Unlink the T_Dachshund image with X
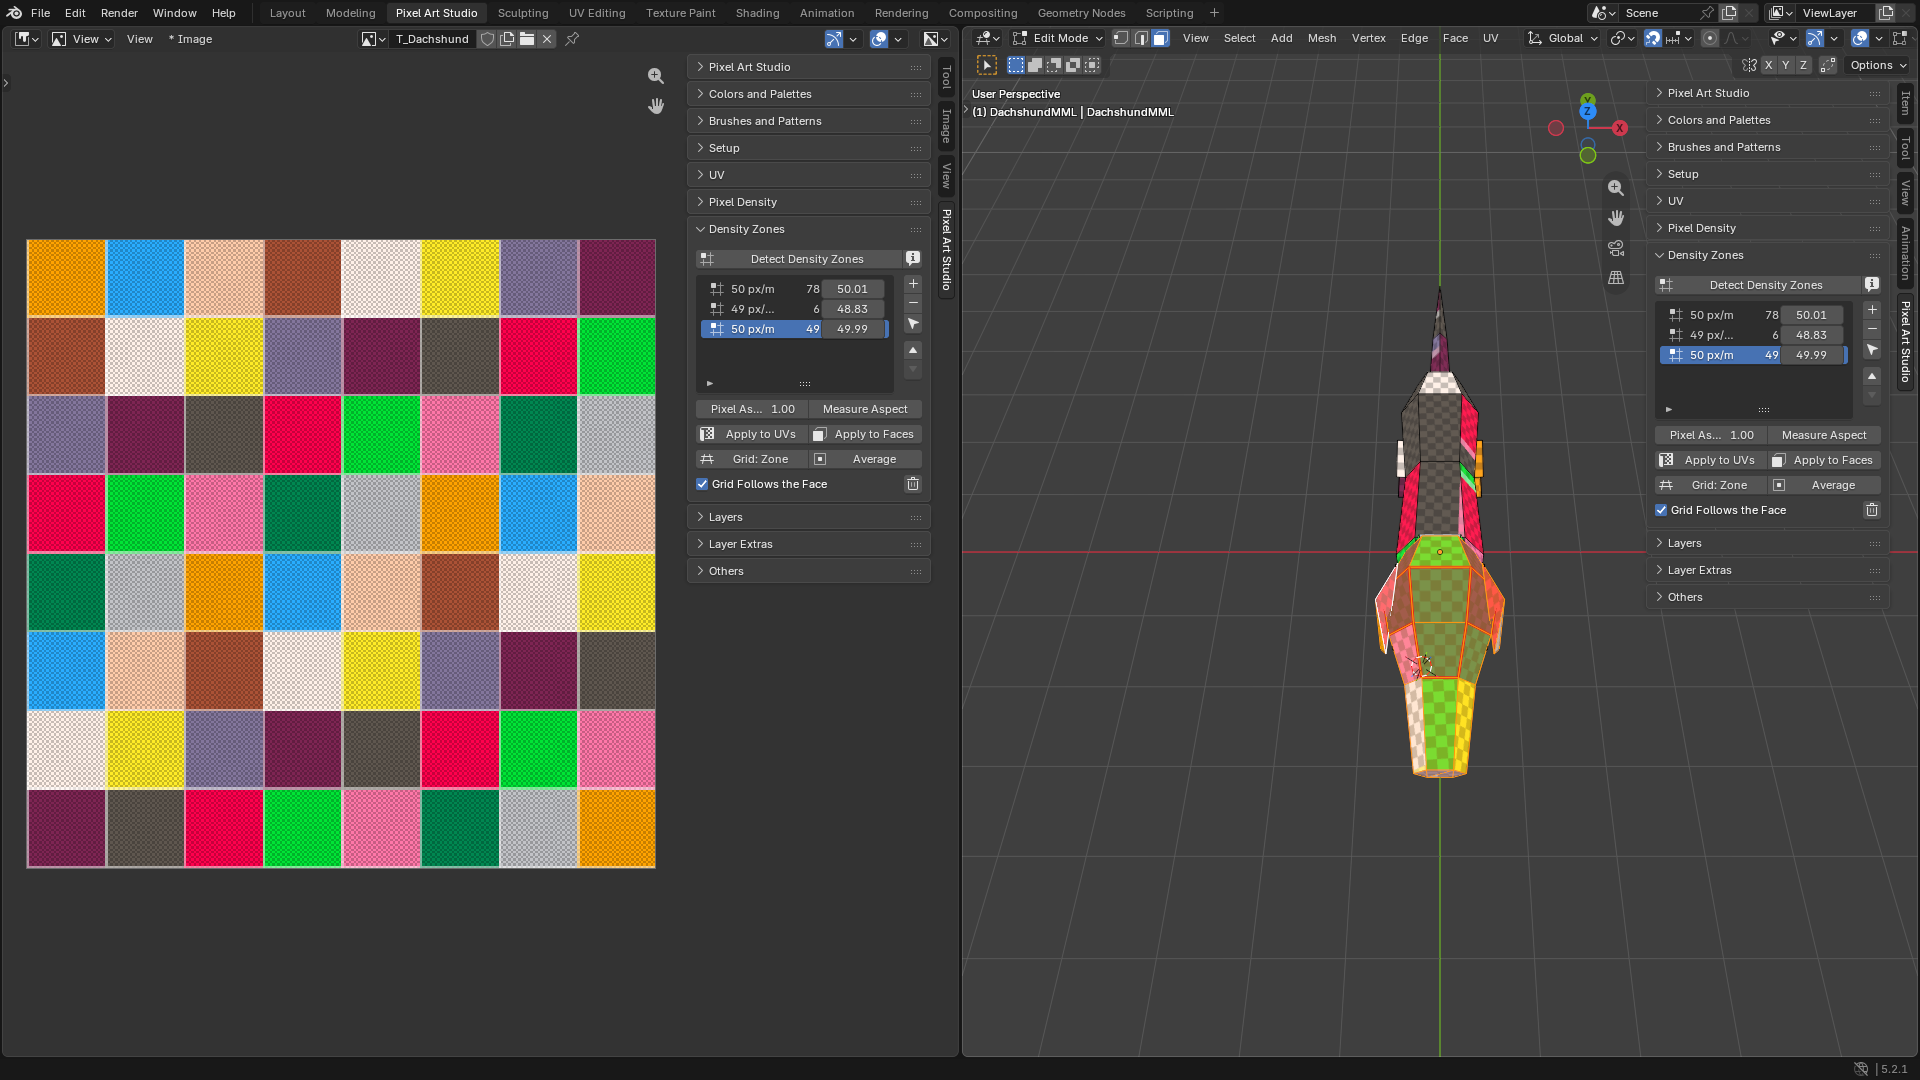1920x1080 pixels. coord(547,39)
